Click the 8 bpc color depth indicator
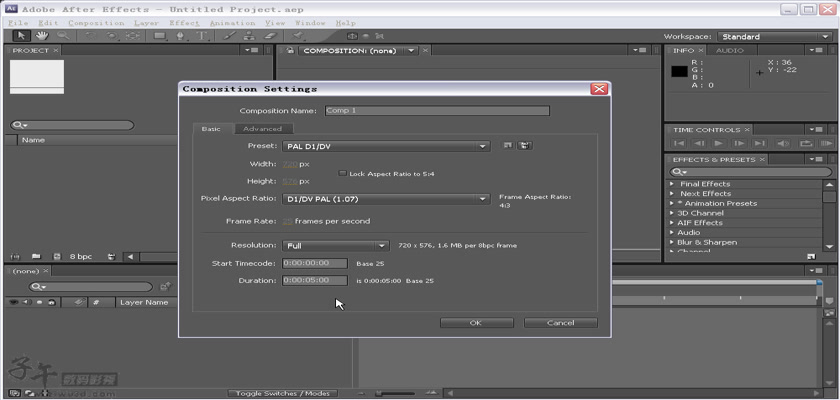This screenshot has width=840, height=400. coord(81,256)
